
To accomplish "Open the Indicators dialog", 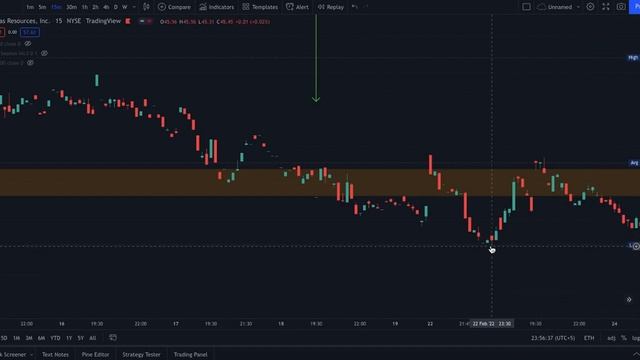I will click(217, 7).
